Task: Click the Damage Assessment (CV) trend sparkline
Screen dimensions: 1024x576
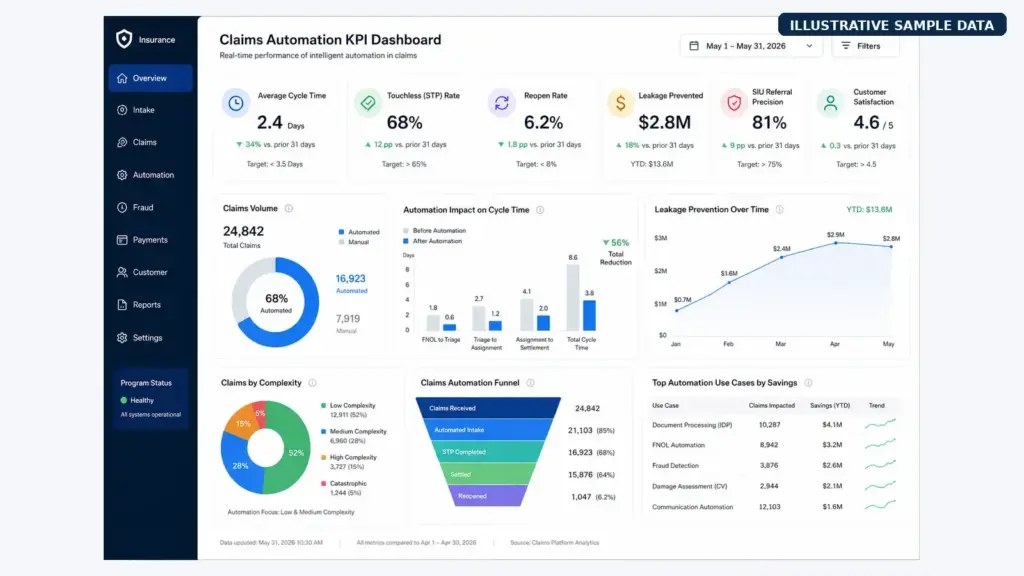Action: click(x=880, y=486)
